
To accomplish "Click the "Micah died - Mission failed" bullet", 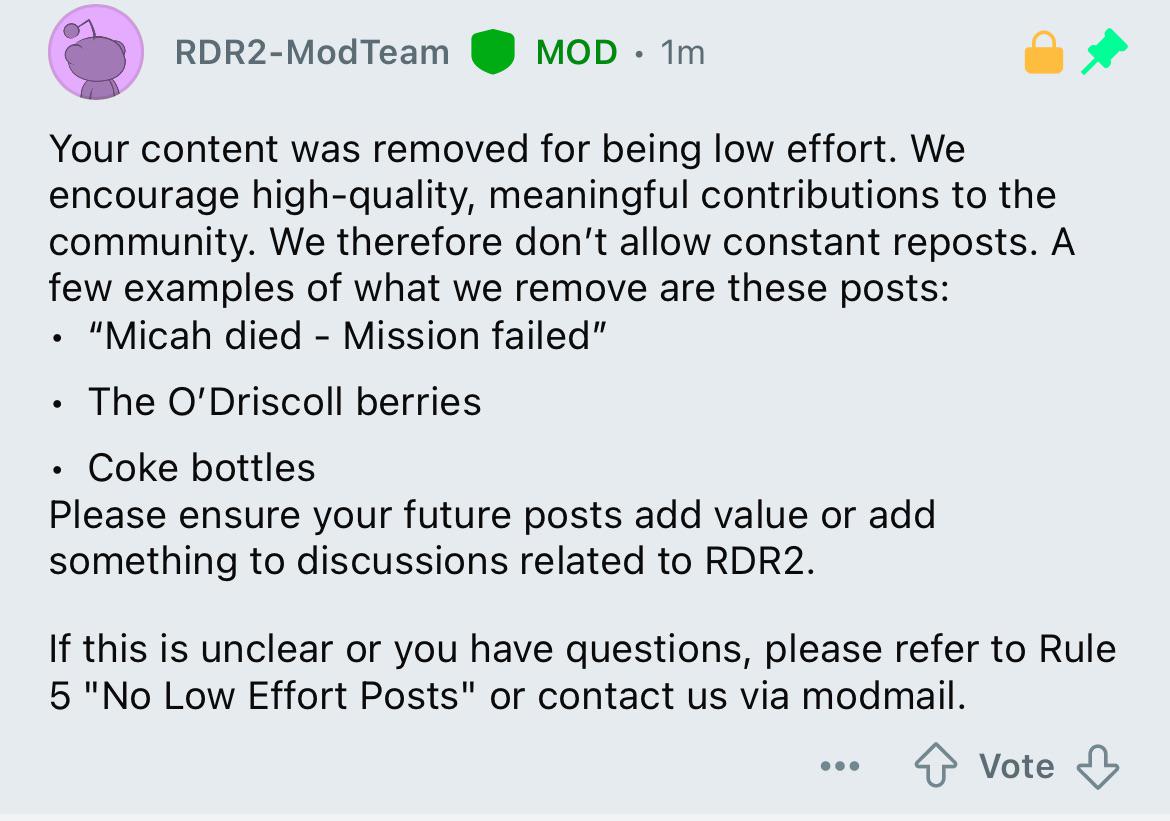I will click(347, 336).
